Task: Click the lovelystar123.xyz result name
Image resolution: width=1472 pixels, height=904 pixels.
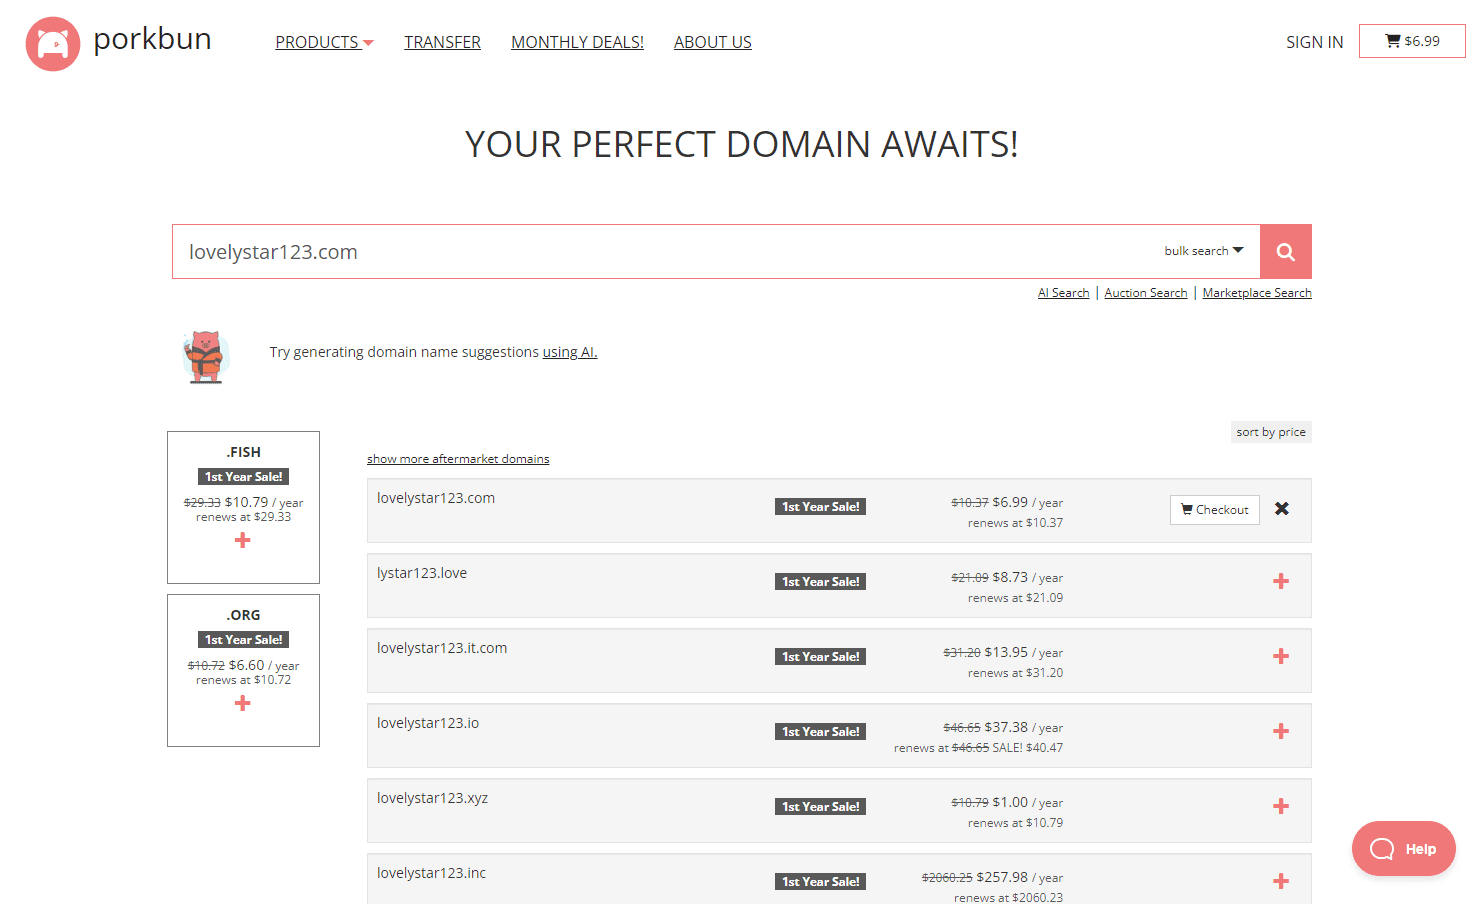Action: coord(433,798)
